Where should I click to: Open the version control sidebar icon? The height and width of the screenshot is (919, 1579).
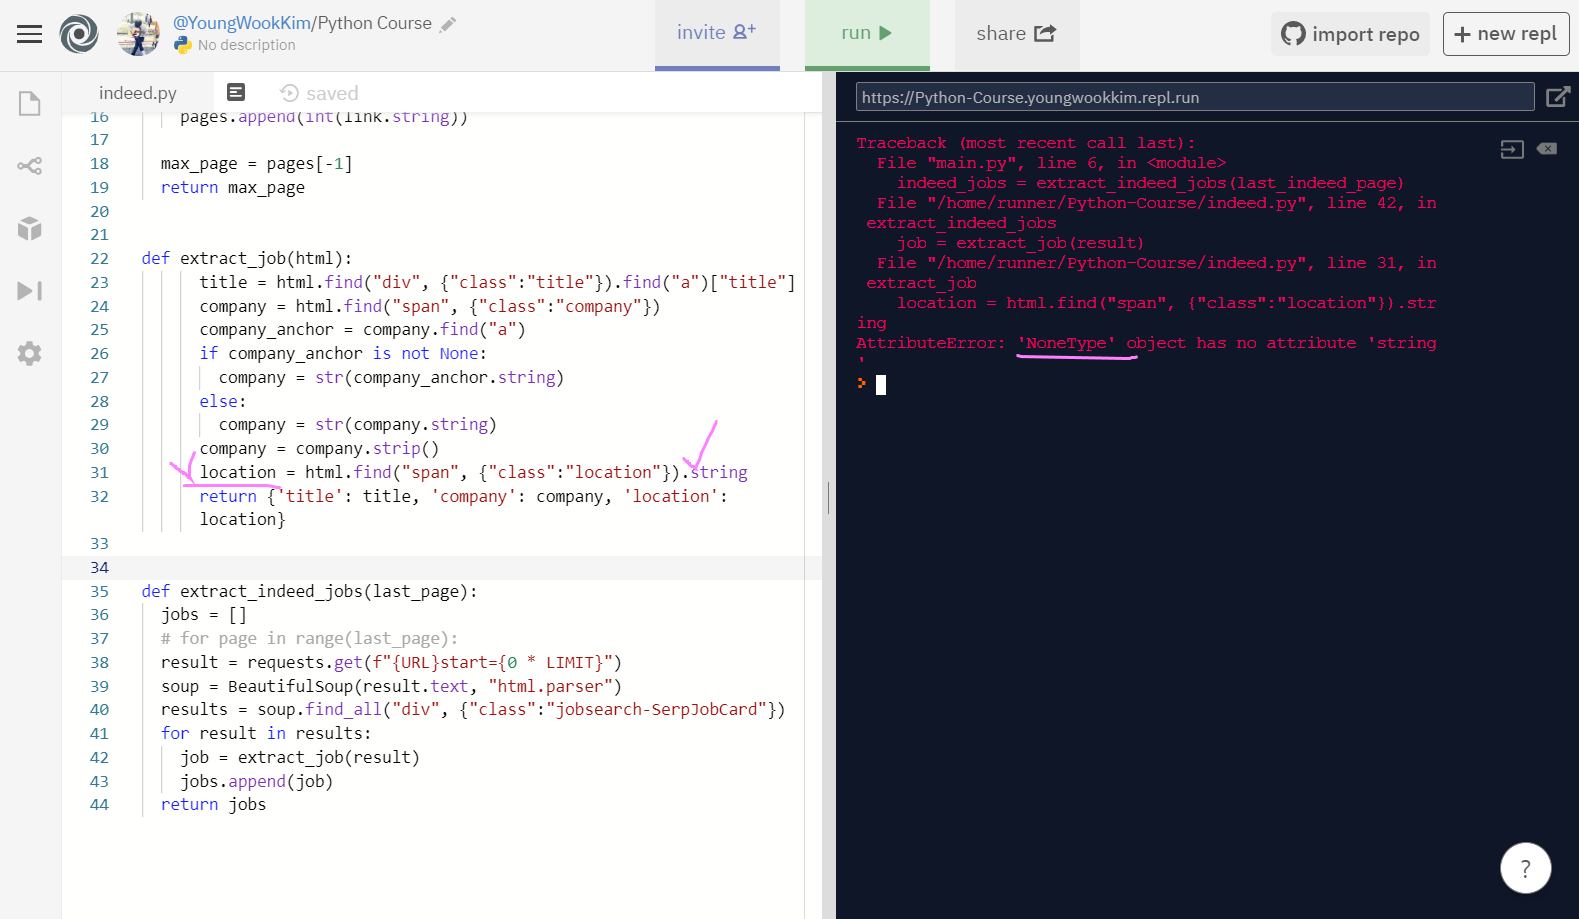30,166
